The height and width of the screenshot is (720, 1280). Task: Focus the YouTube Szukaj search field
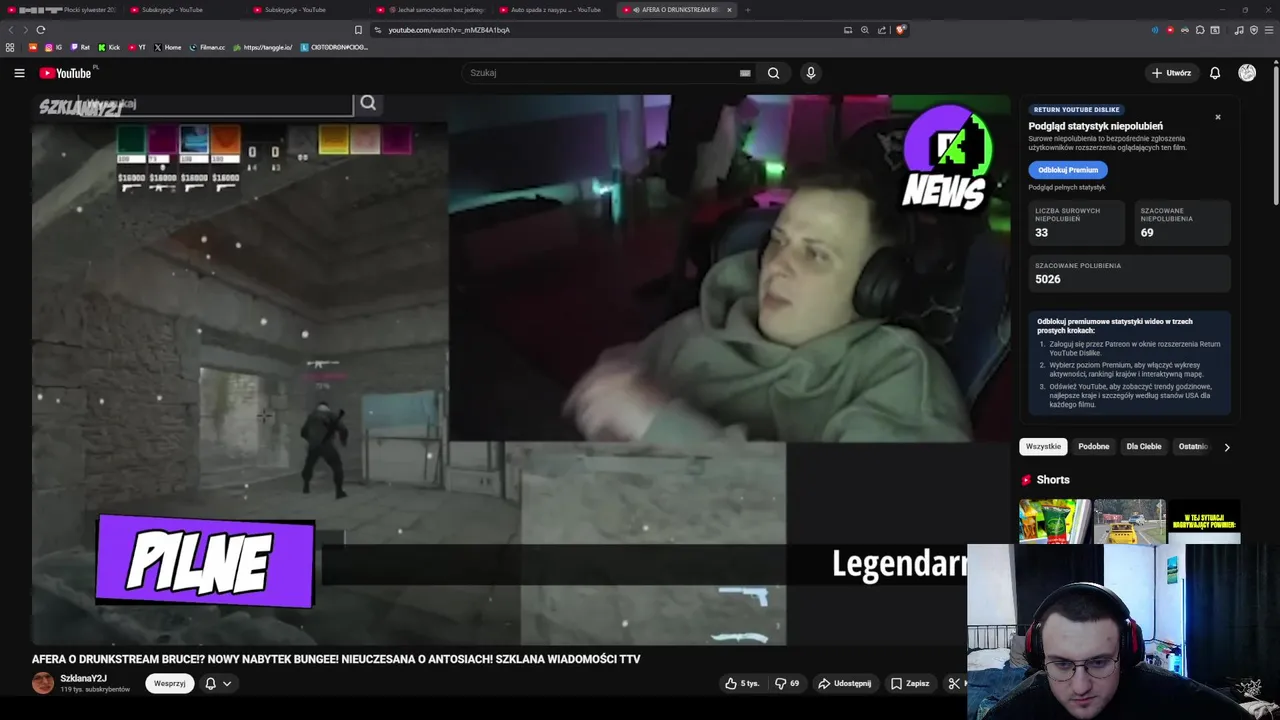(600, 73)
